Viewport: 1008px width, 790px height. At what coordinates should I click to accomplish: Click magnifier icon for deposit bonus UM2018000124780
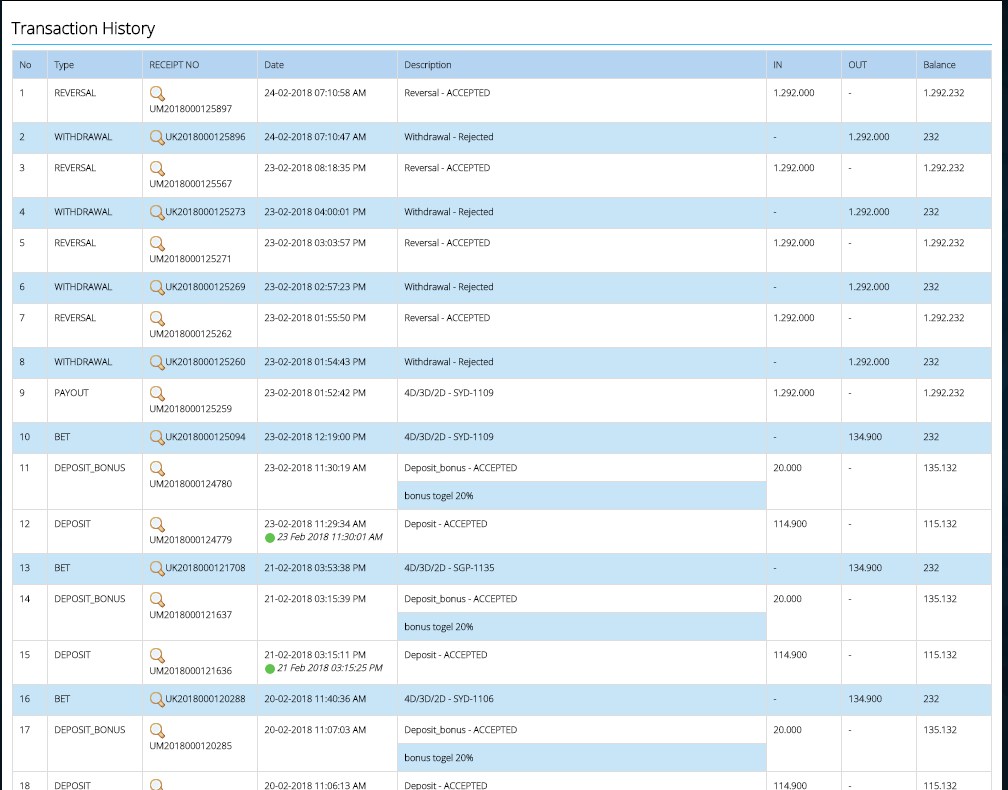coord(157,468)
